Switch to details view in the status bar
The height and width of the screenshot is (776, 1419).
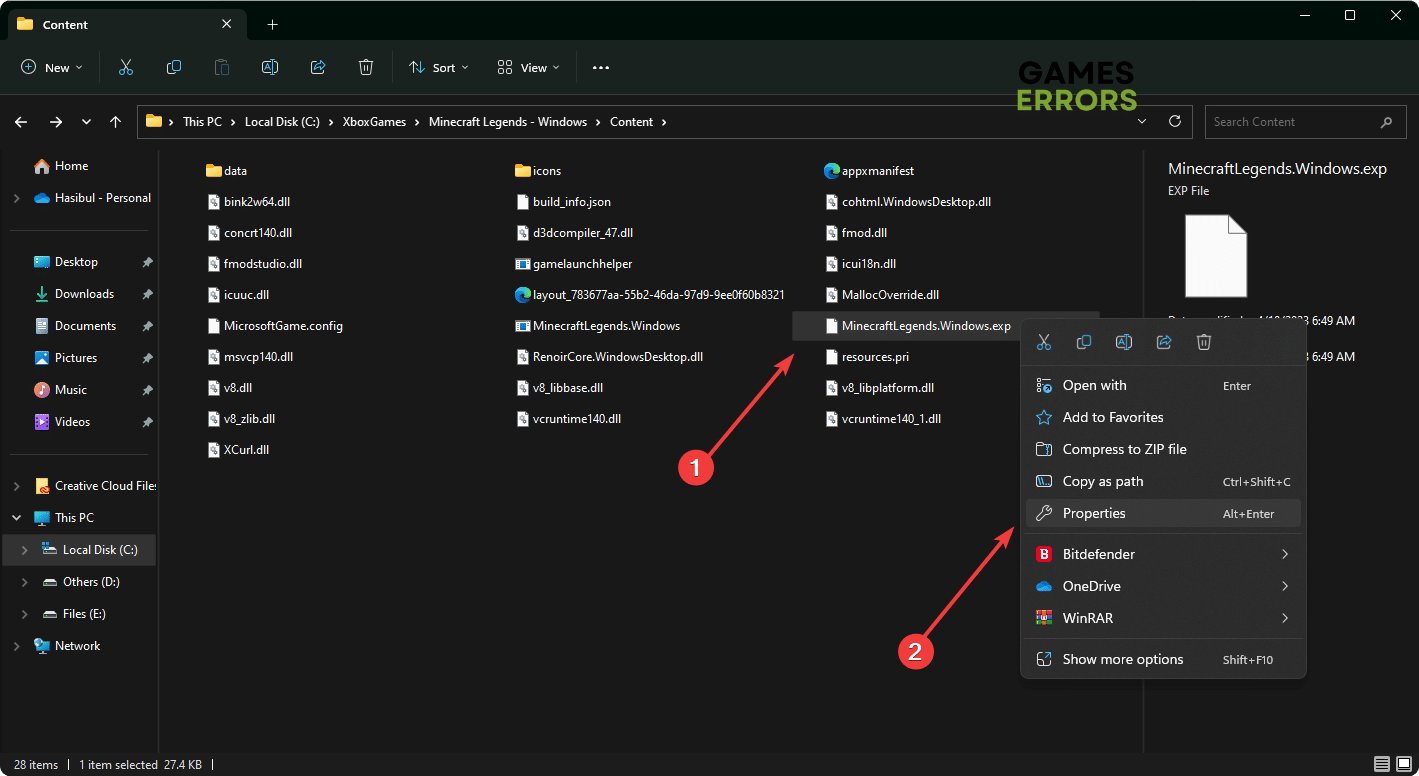coord(1382,764)
